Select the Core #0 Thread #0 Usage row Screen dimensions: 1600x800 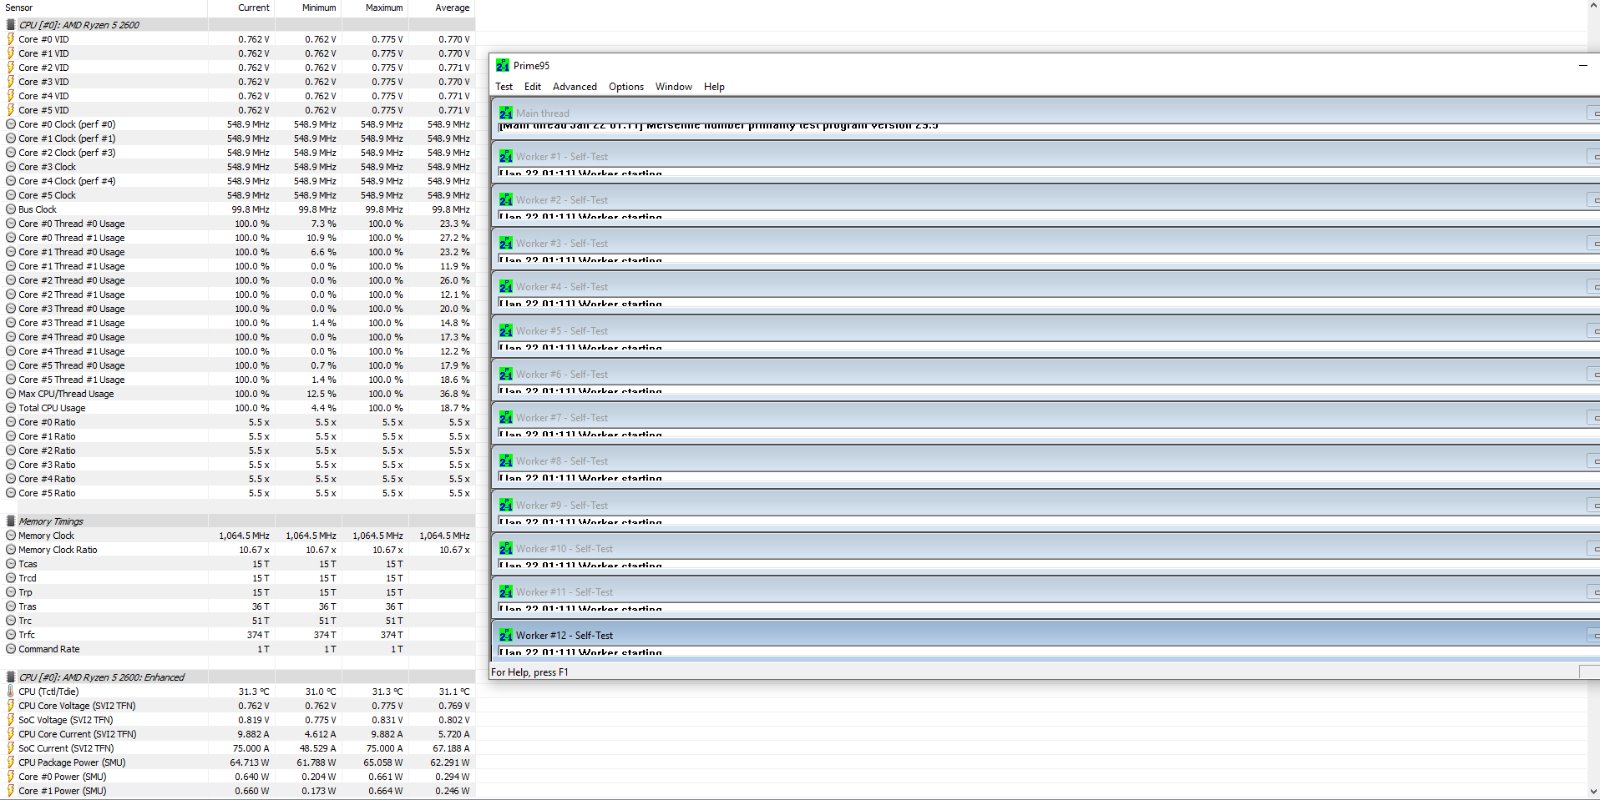(x=237, y=224)
